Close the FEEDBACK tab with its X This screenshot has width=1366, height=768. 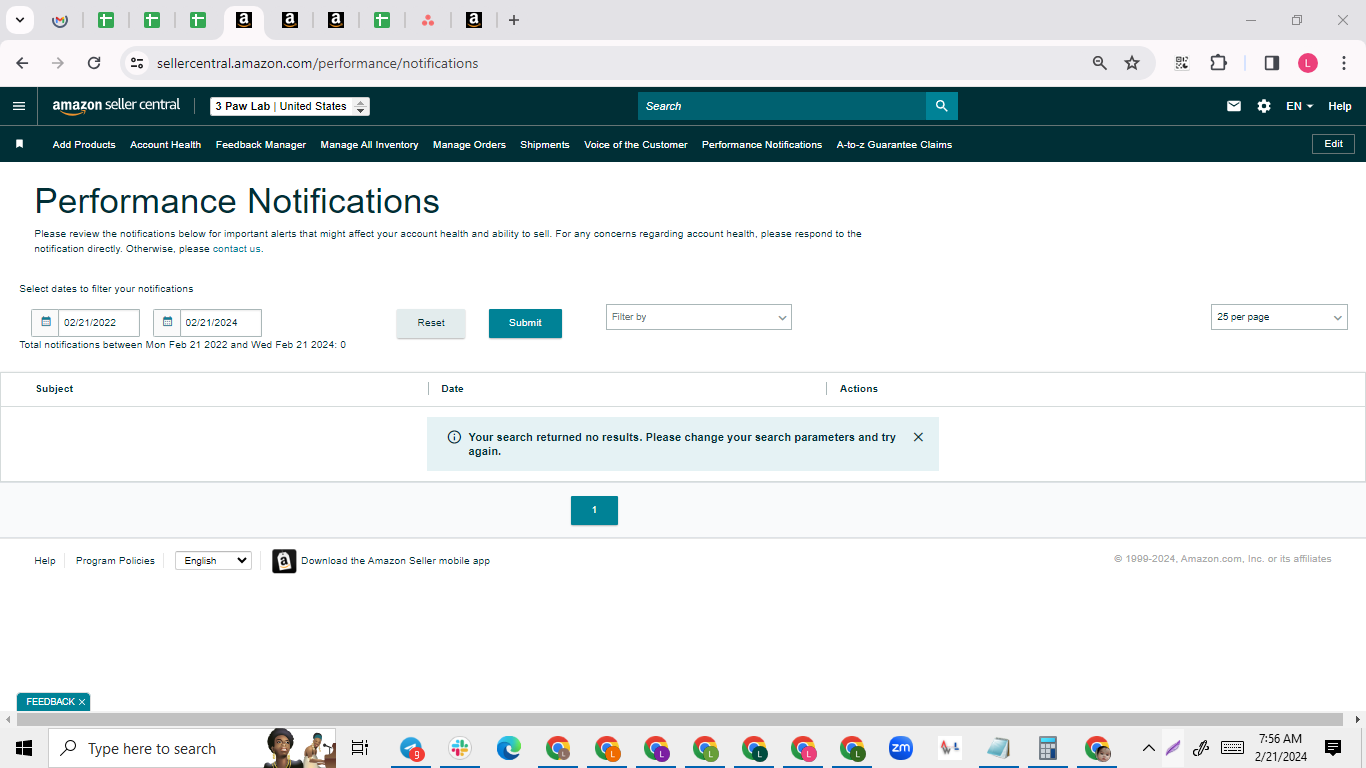coord(82,702)
